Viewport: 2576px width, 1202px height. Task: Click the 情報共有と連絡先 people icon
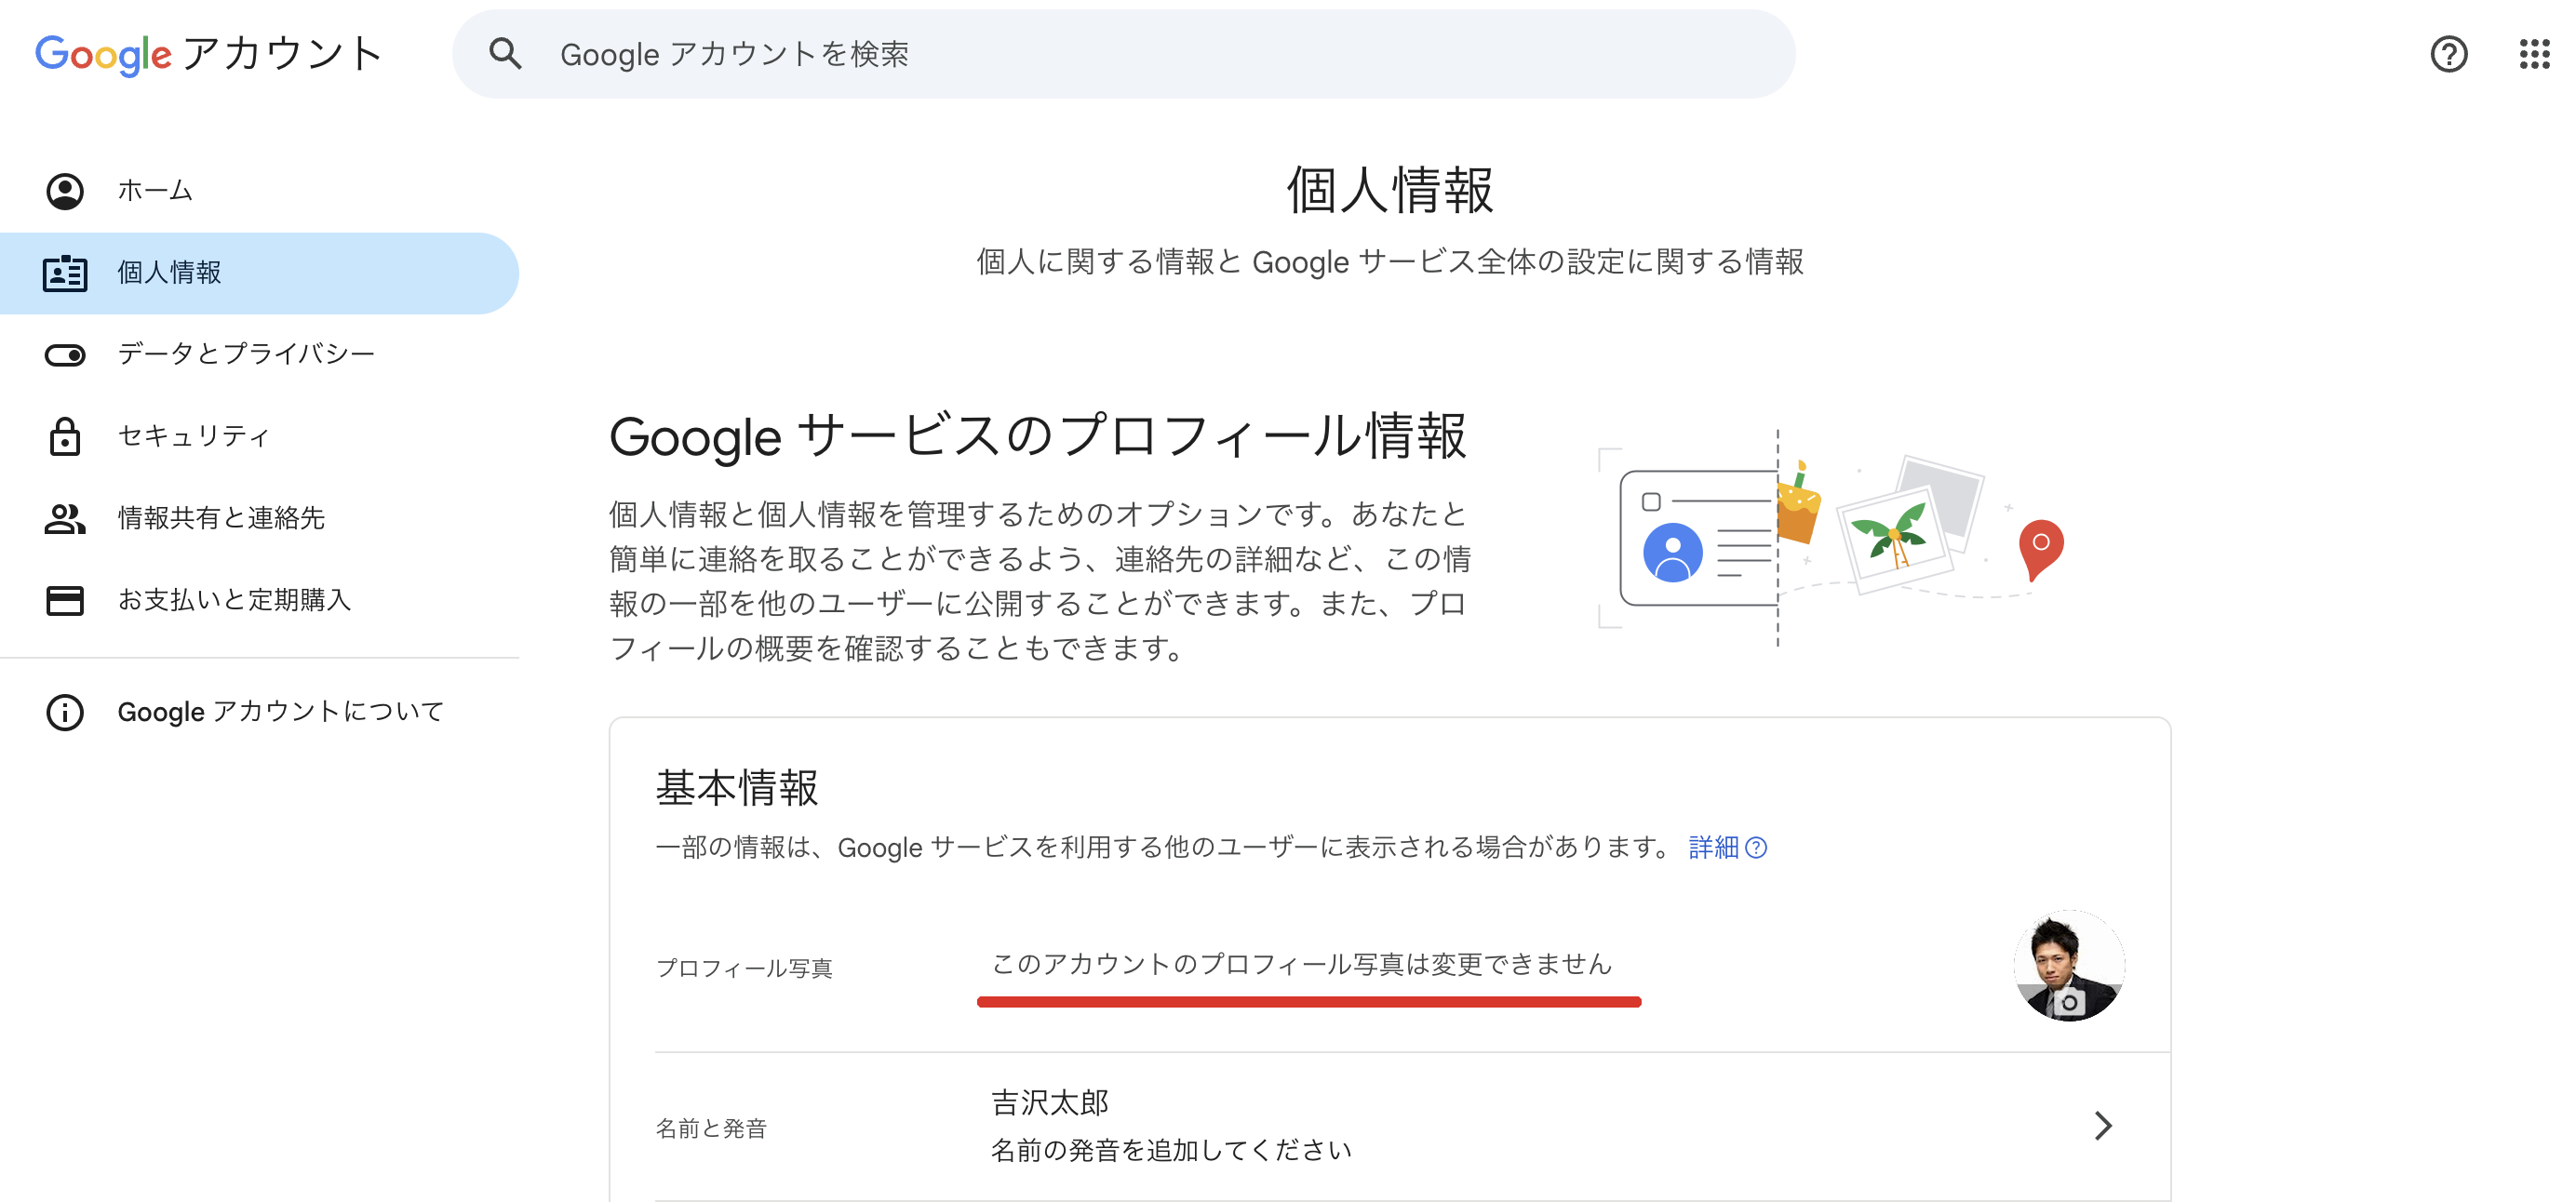pyautogui.click(x=65, y=518)
